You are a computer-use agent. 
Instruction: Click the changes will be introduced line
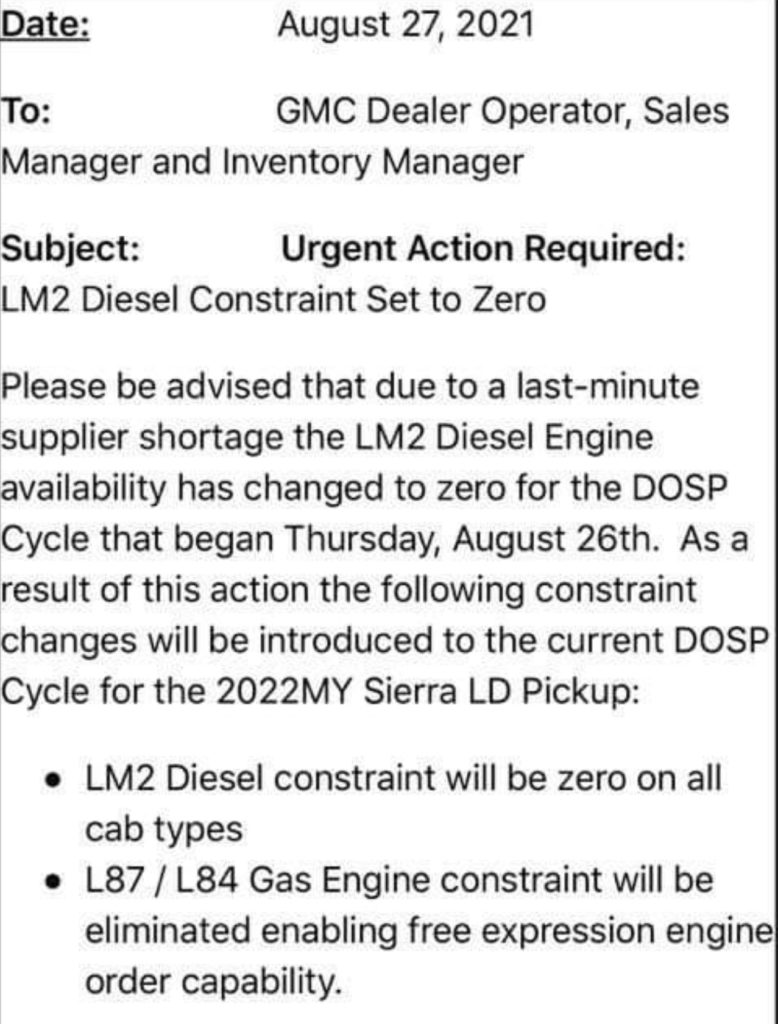click(x=384, y=641)
